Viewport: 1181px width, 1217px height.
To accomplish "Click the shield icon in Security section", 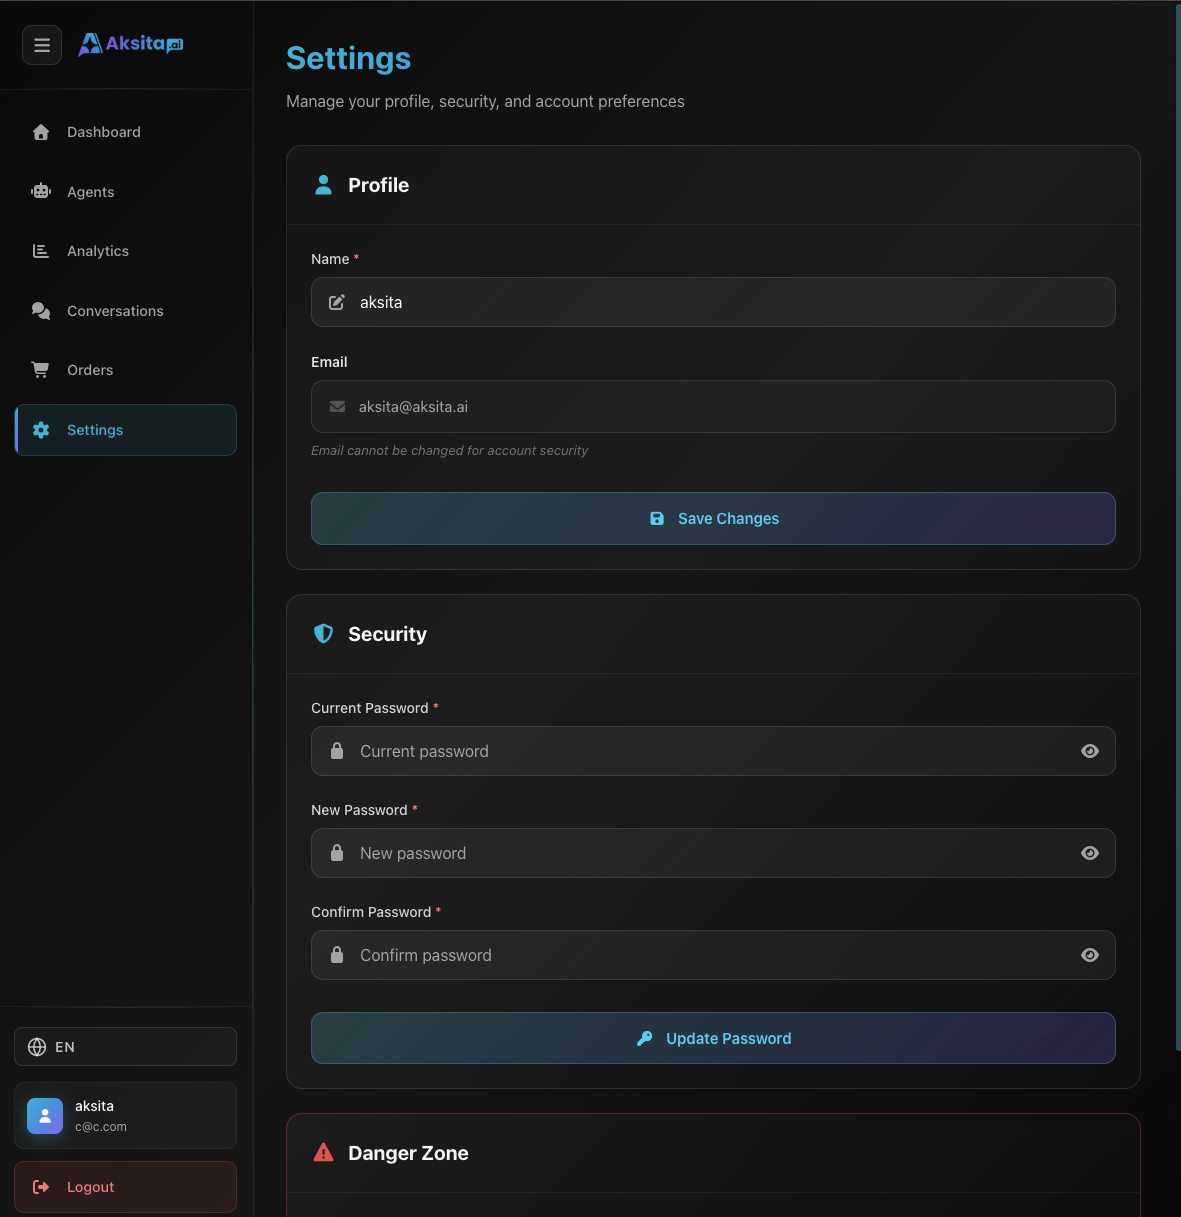I will pos(323,633).
